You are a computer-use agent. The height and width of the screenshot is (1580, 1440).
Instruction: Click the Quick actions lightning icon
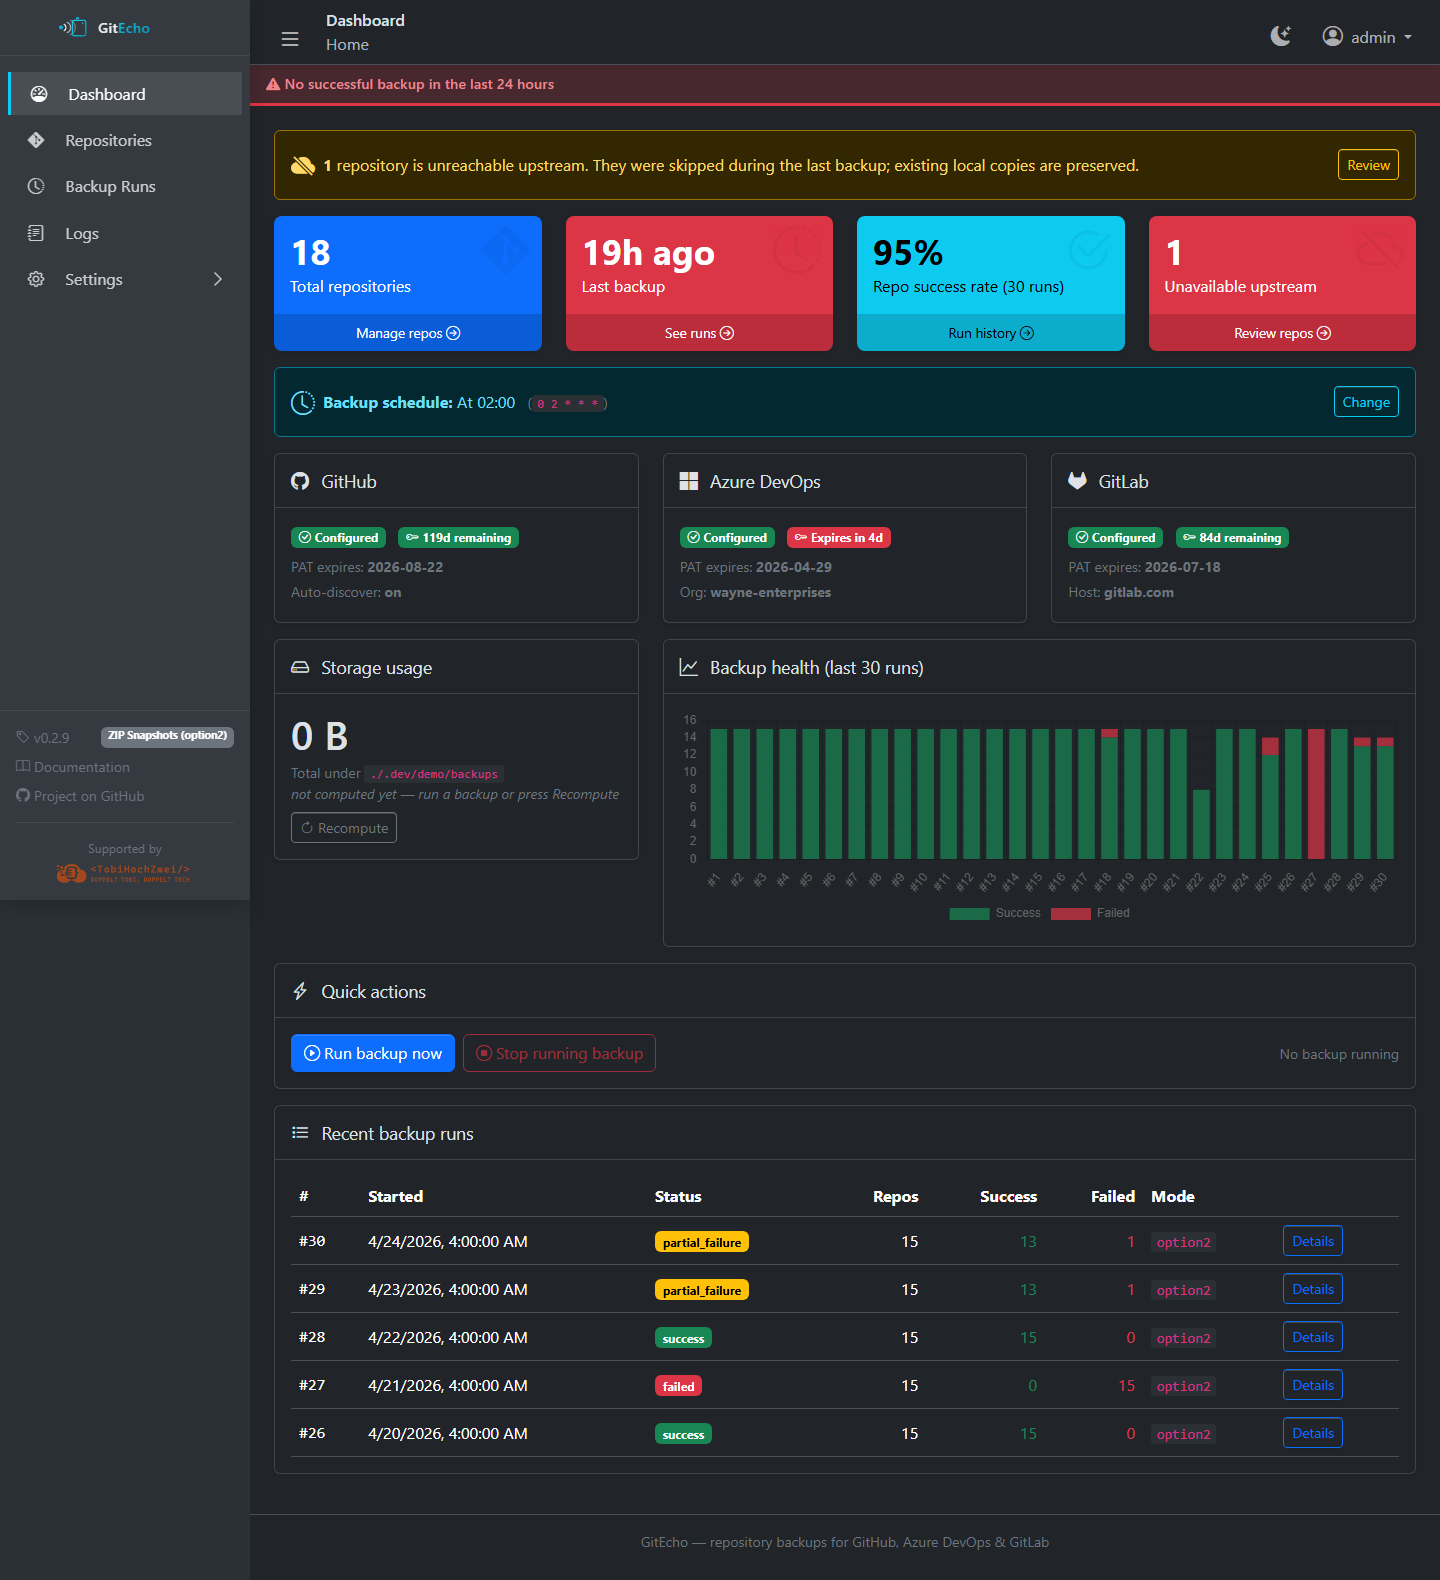[300, 992]
